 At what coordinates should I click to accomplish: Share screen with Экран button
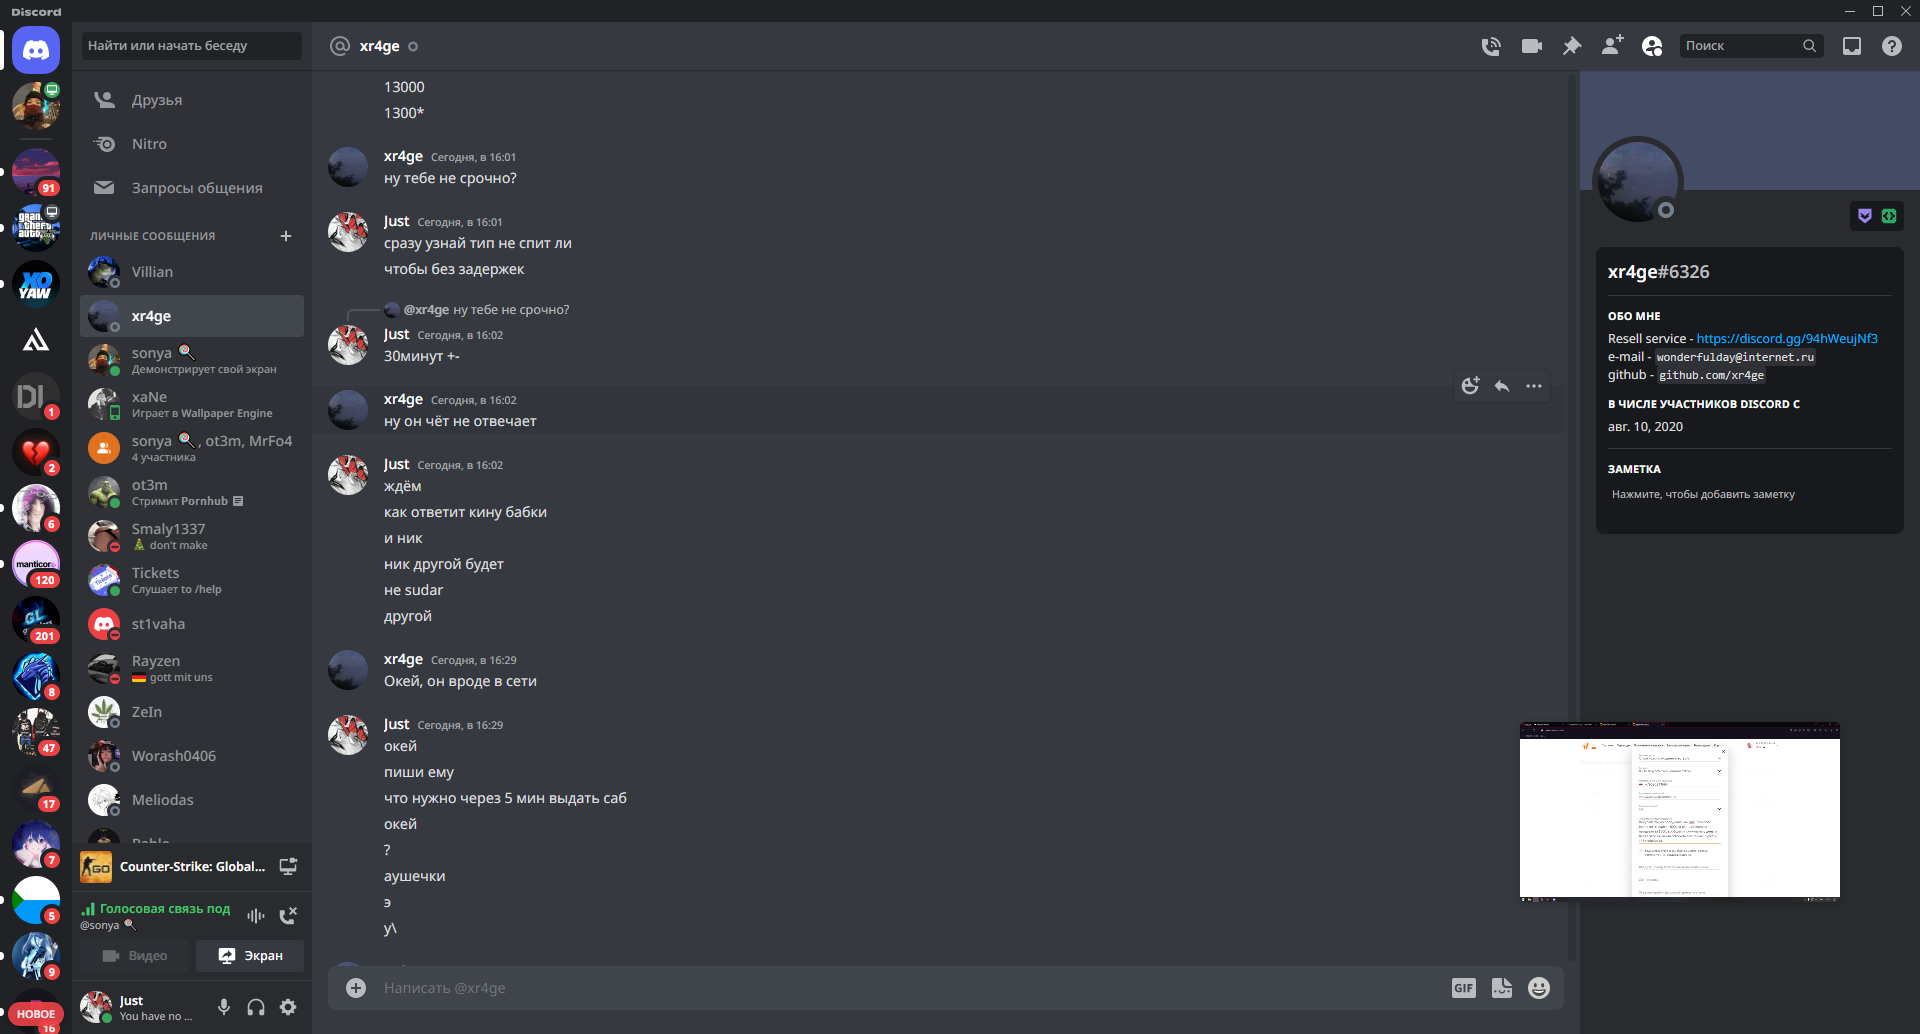250,956
